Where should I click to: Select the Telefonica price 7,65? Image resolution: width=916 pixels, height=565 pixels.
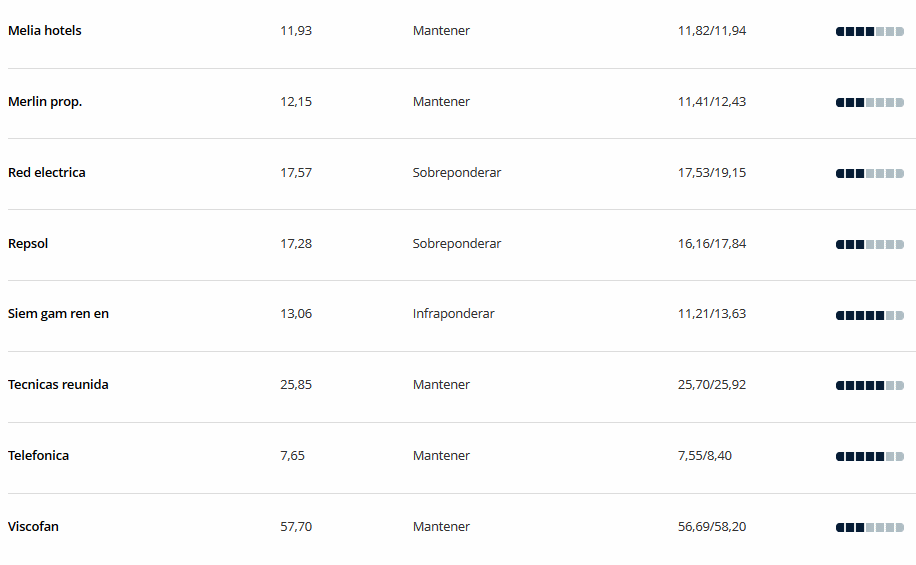(x=292, y=456)
